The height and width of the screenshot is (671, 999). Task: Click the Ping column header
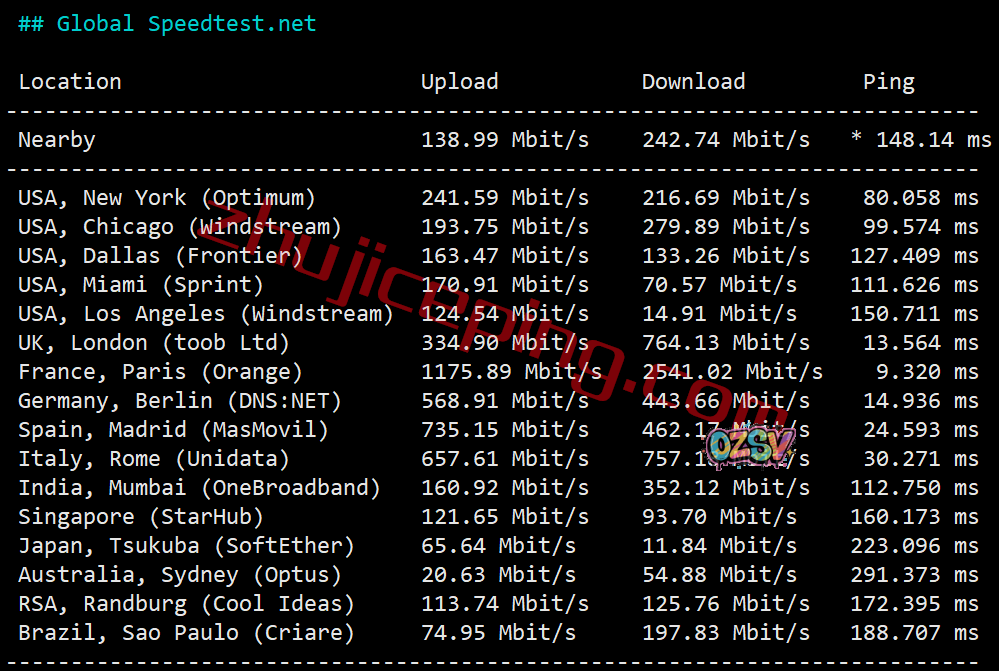[x=889, y=82]
